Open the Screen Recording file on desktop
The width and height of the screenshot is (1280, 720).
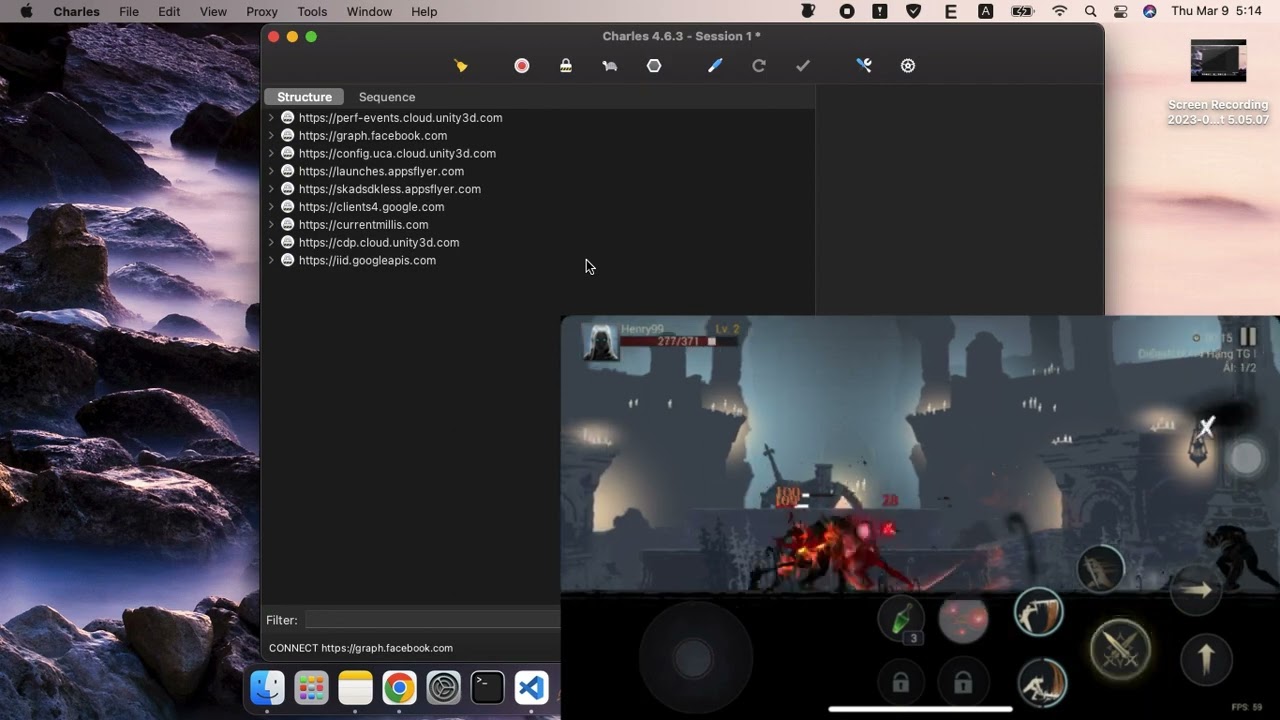pyautogui.click(x=1218, y=84)
